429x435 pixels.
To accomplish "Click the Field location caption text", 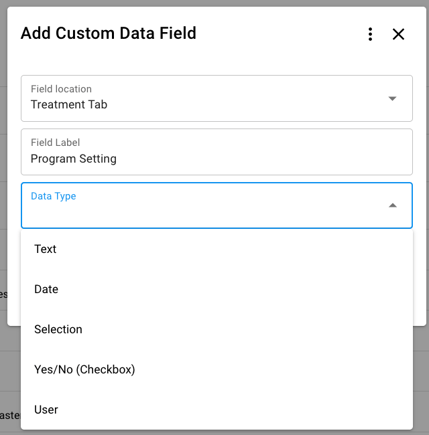I will [x=61, y=89].
